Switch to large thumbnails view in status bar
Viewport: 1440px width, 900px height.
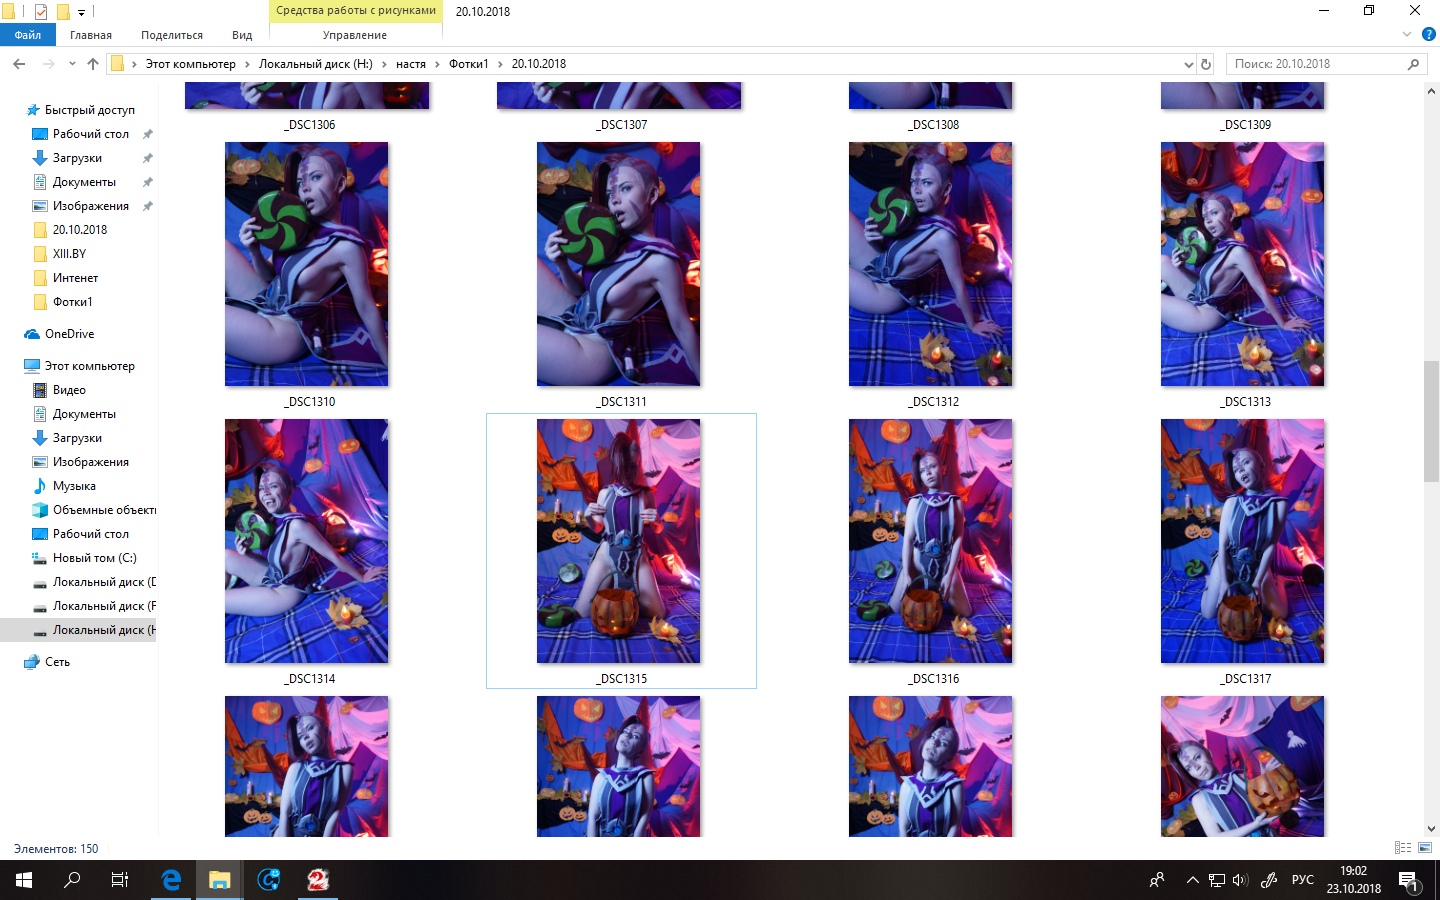[1425, 848]
